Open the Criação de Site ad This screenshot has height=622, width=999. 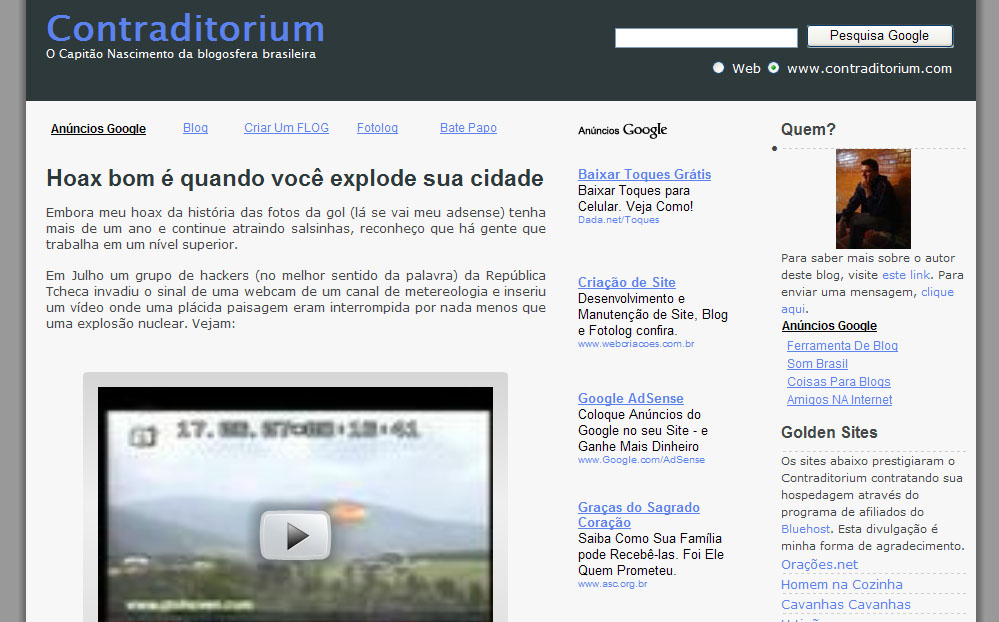coord(626,282)
